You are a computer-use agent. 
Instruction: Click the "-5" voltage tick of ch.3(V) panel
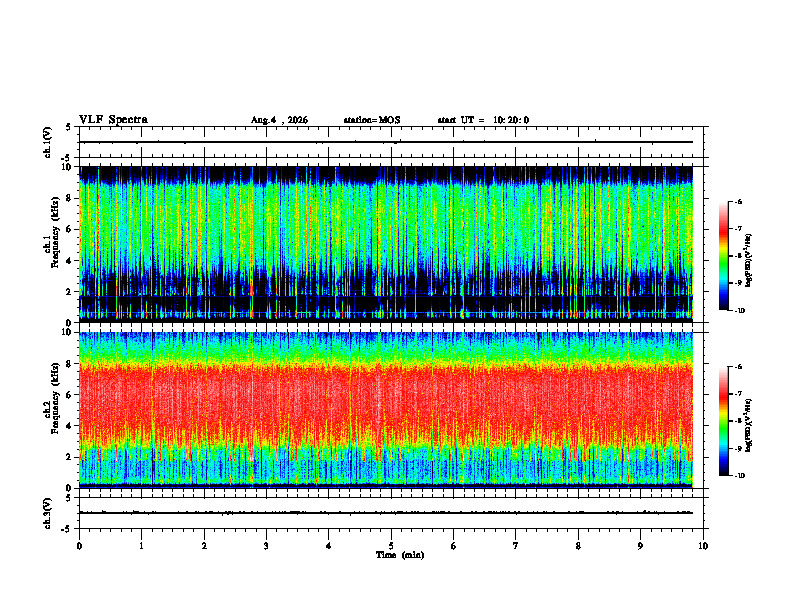(66, 529)
